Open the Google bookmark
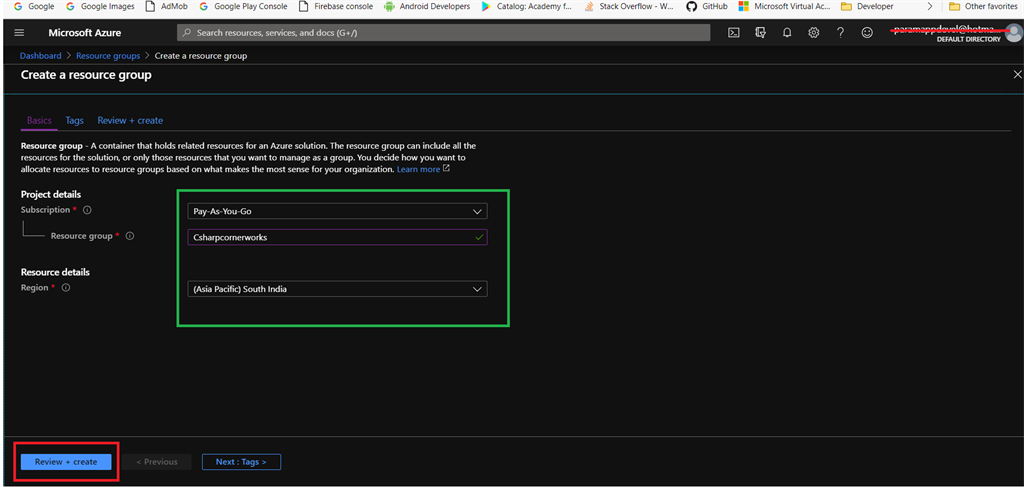1024x487 pixels. (35, 7)
